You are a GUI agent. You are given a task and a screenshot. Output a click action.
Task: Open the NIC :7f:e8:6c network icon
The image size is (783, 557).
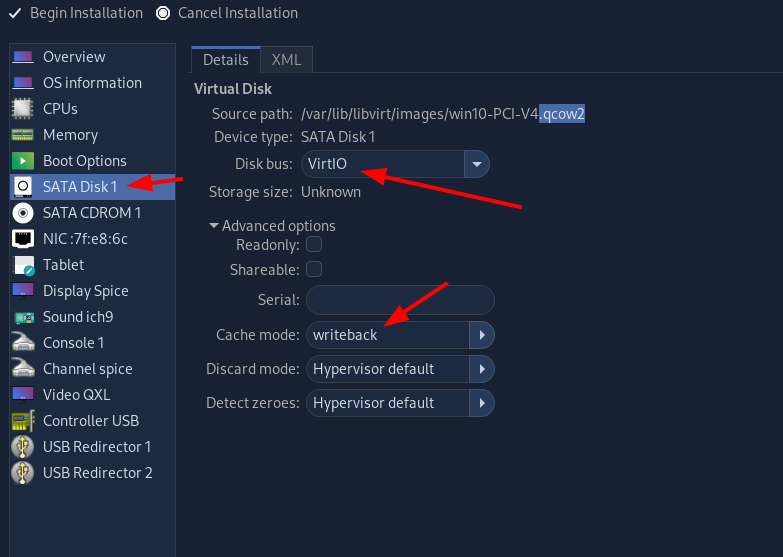(22, 239)
